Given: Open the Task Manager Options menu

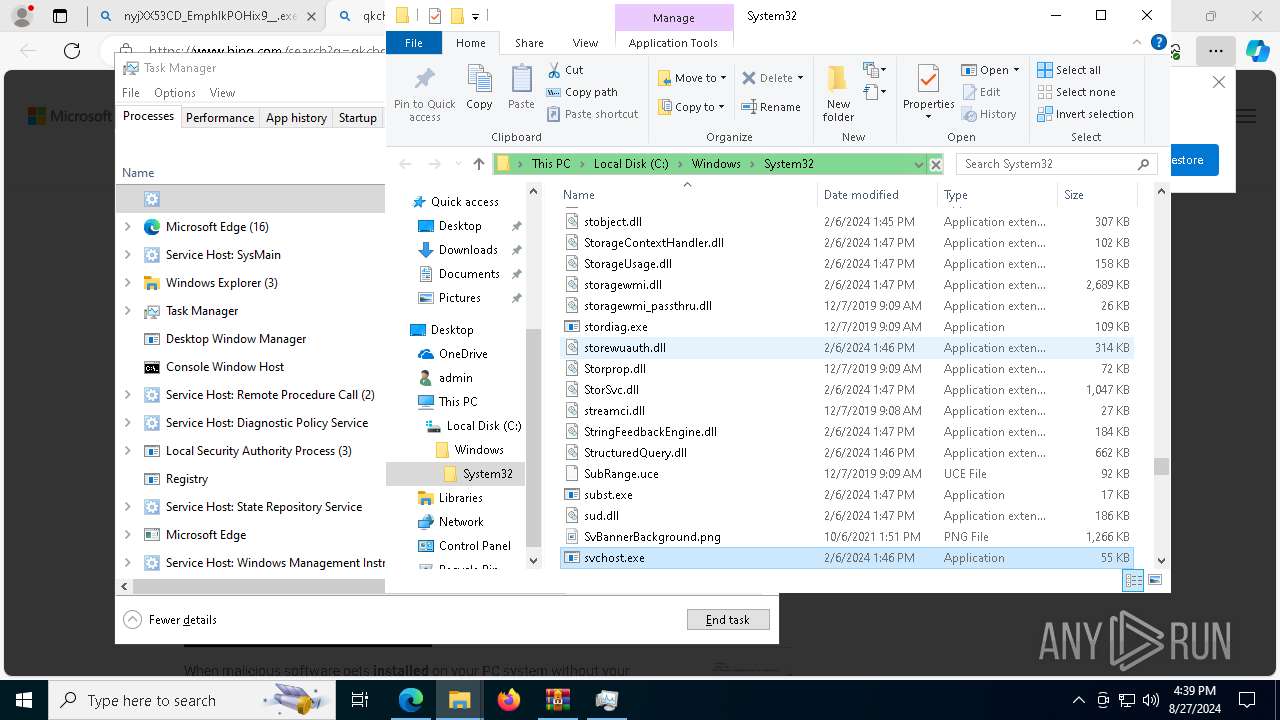Looking at the screenshot, I should pos(175,92).
